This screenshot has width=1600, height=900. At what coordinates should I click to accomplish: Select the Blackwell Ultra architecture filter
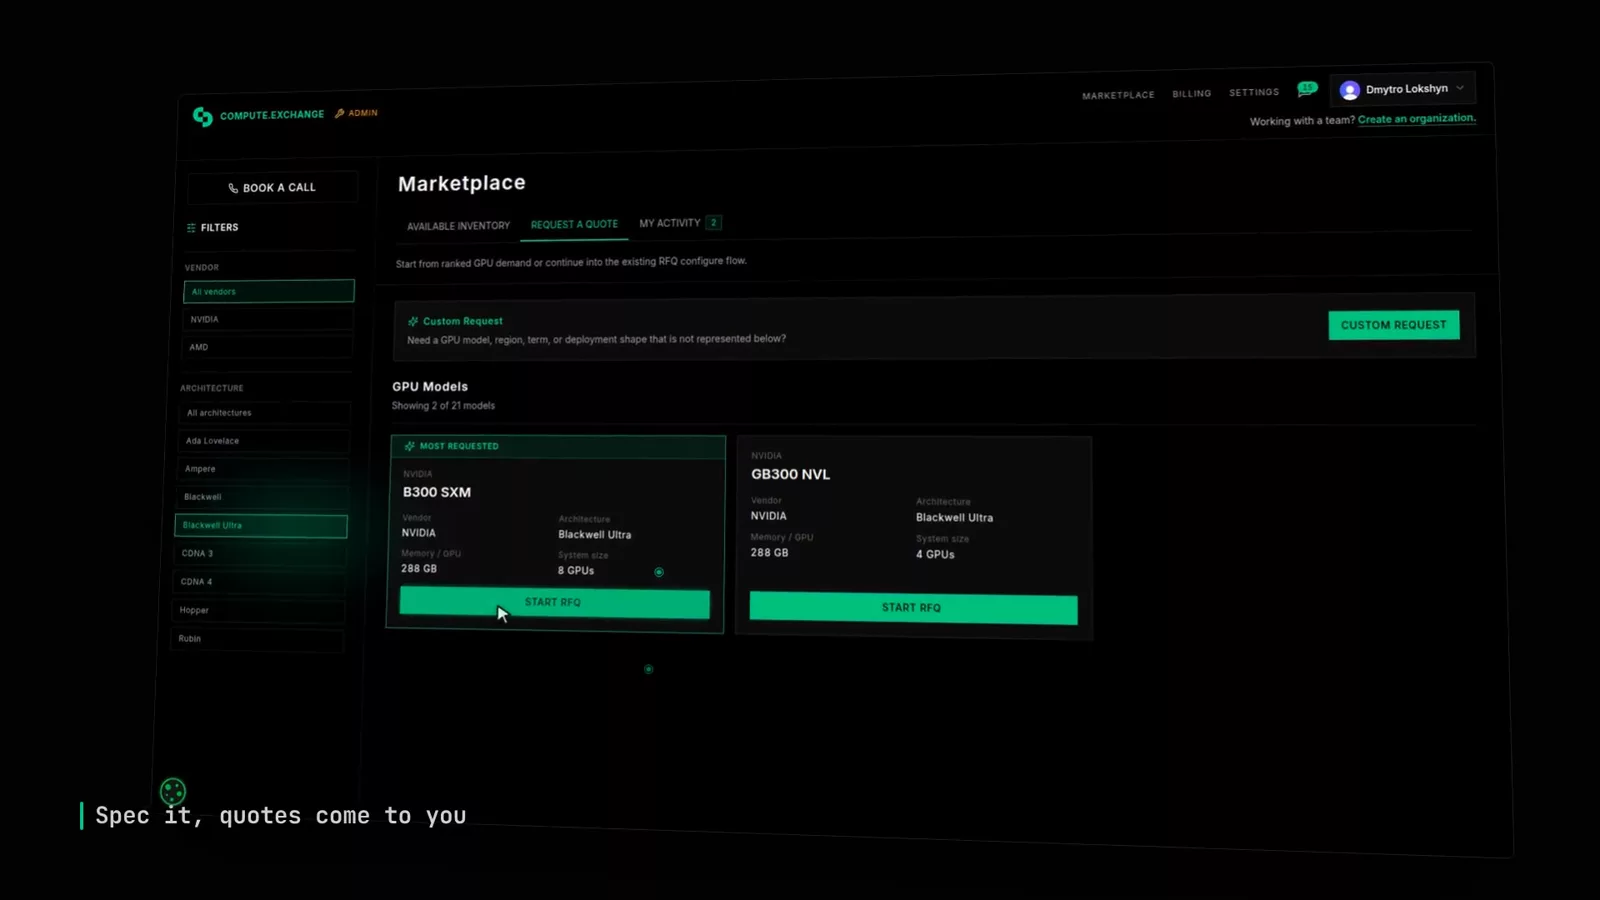261,525
